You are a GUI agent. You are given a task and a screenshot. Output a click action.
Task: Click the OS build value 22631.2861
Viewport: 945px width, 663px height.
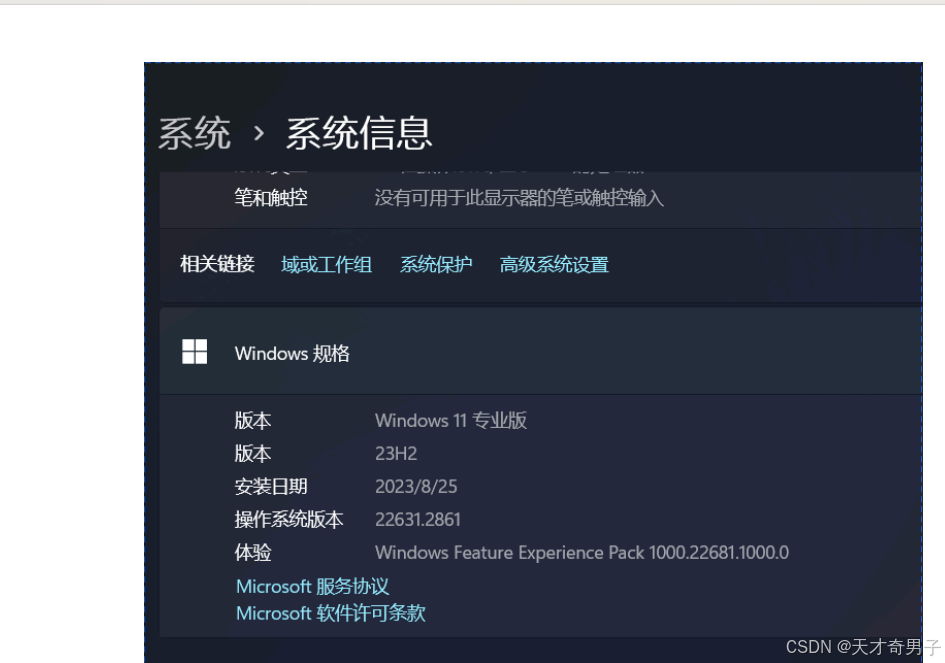pyautogui.click(x=418, y=520)
